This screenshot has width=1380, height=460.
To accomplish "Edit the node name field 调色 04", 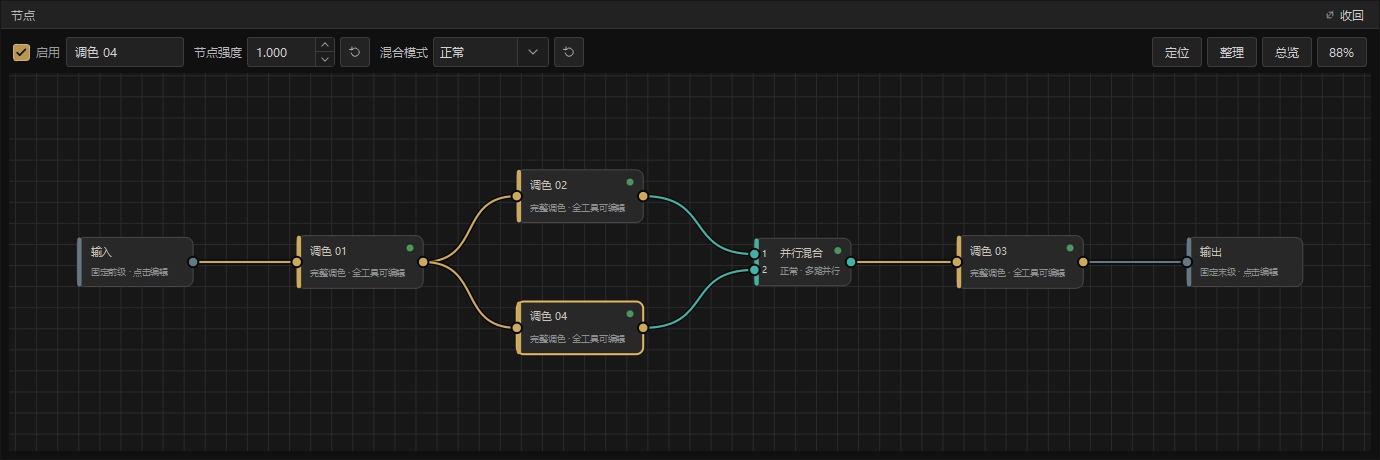I will [125, 52].
